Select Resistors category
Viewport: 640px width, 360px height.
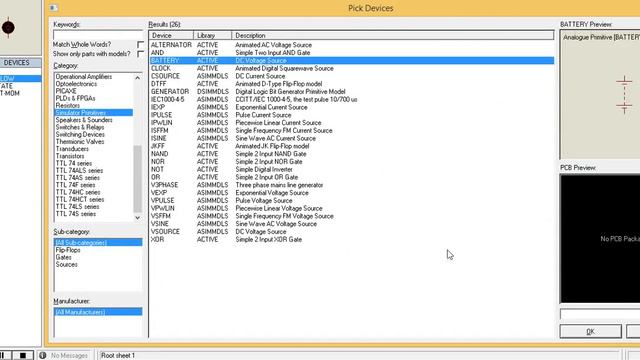click(x=93, y=105)
